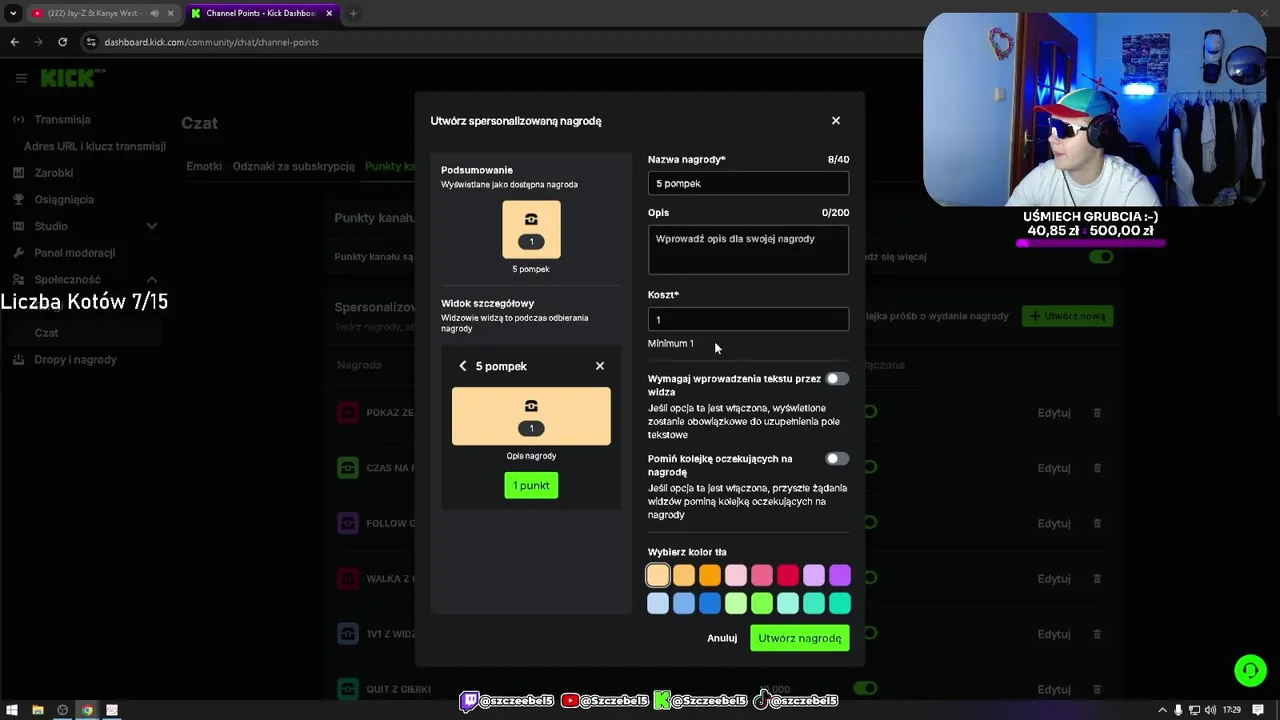Image resolution: width=1280 pixels, height=720 pixels.
Task: Toggle the Punkty kanału enabled switch
Action: click(1101, 257)
